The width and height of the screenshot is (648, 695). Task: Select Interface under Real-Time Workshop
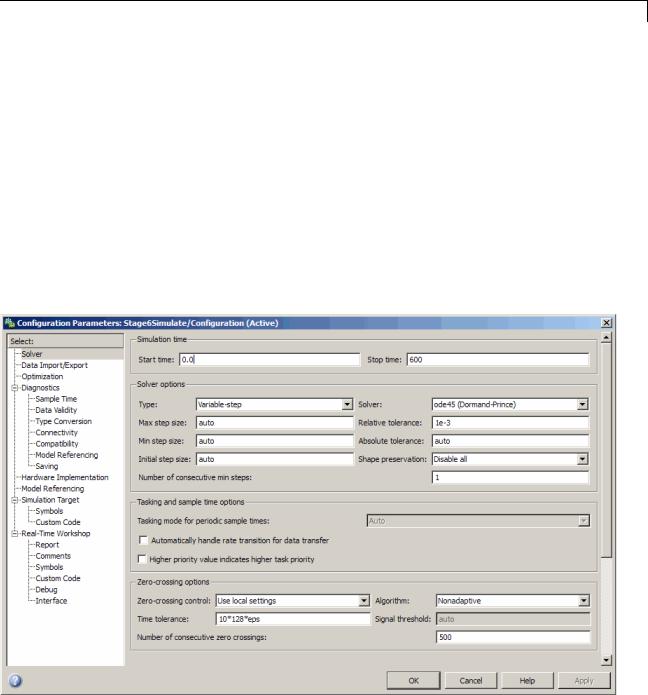coord(51,601)
